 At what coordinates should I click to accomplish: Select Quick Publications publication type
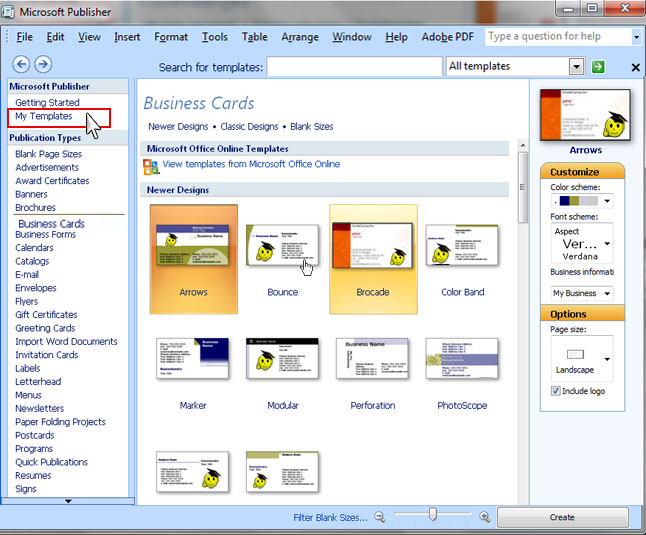pyautogui.click(x=51, y=462)
